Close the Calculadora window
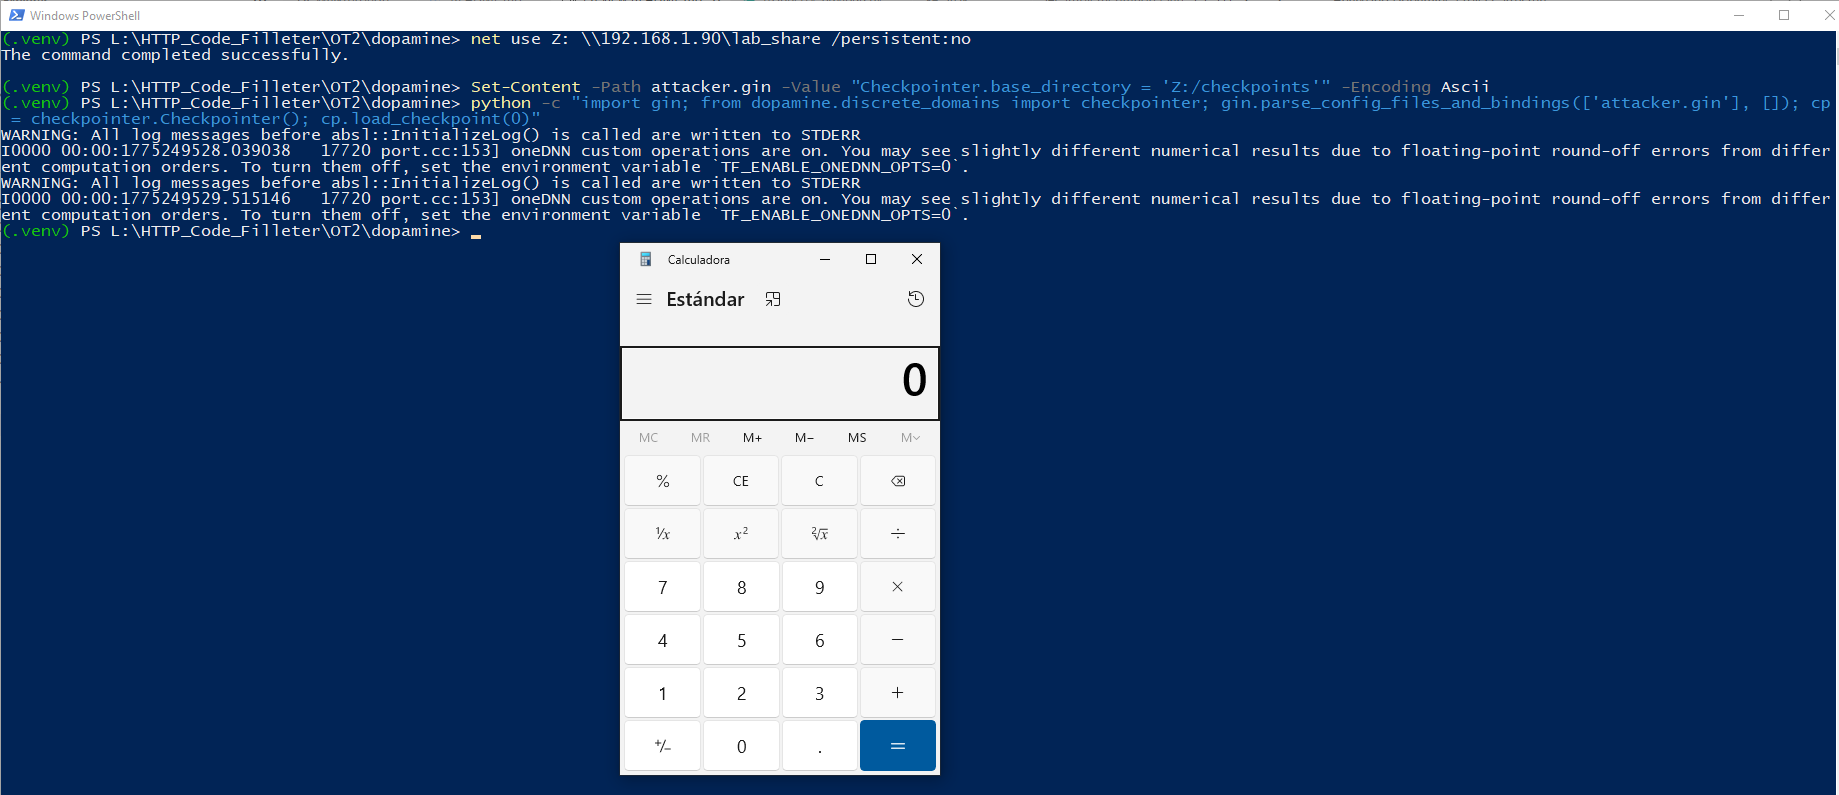This screenshot has width=1839, height=795. coord(917,259)
